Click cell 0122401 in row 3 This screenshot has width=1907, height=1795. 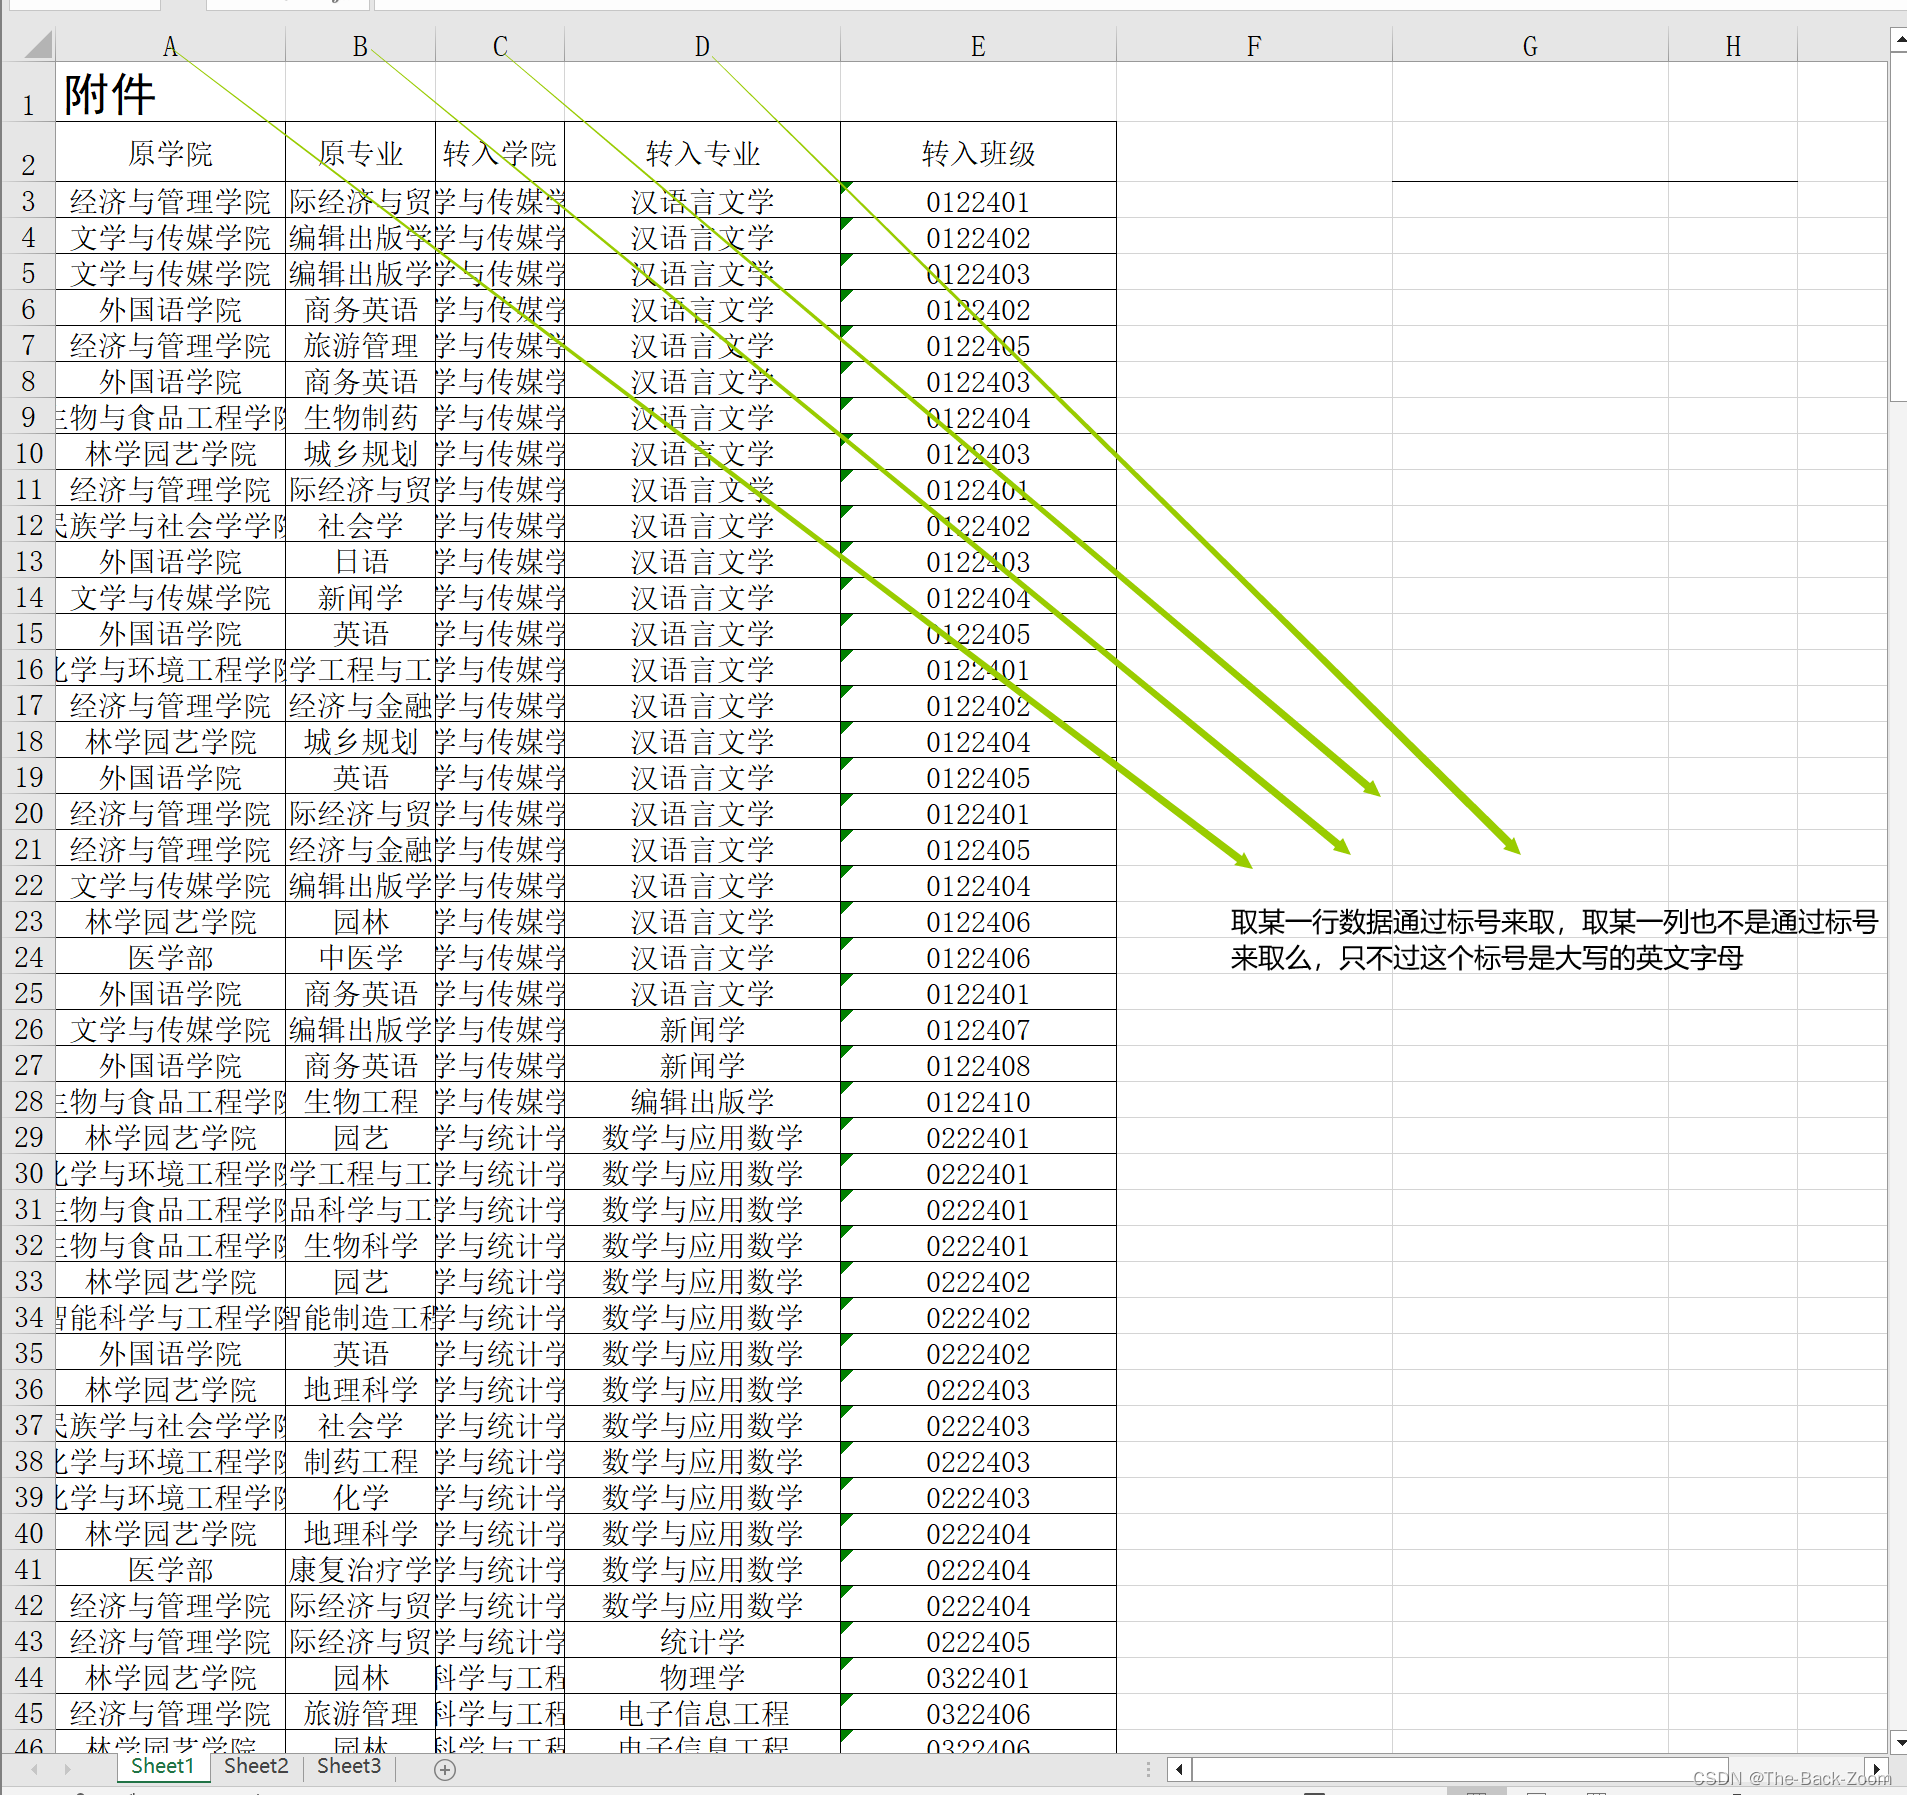click(978, 201)
